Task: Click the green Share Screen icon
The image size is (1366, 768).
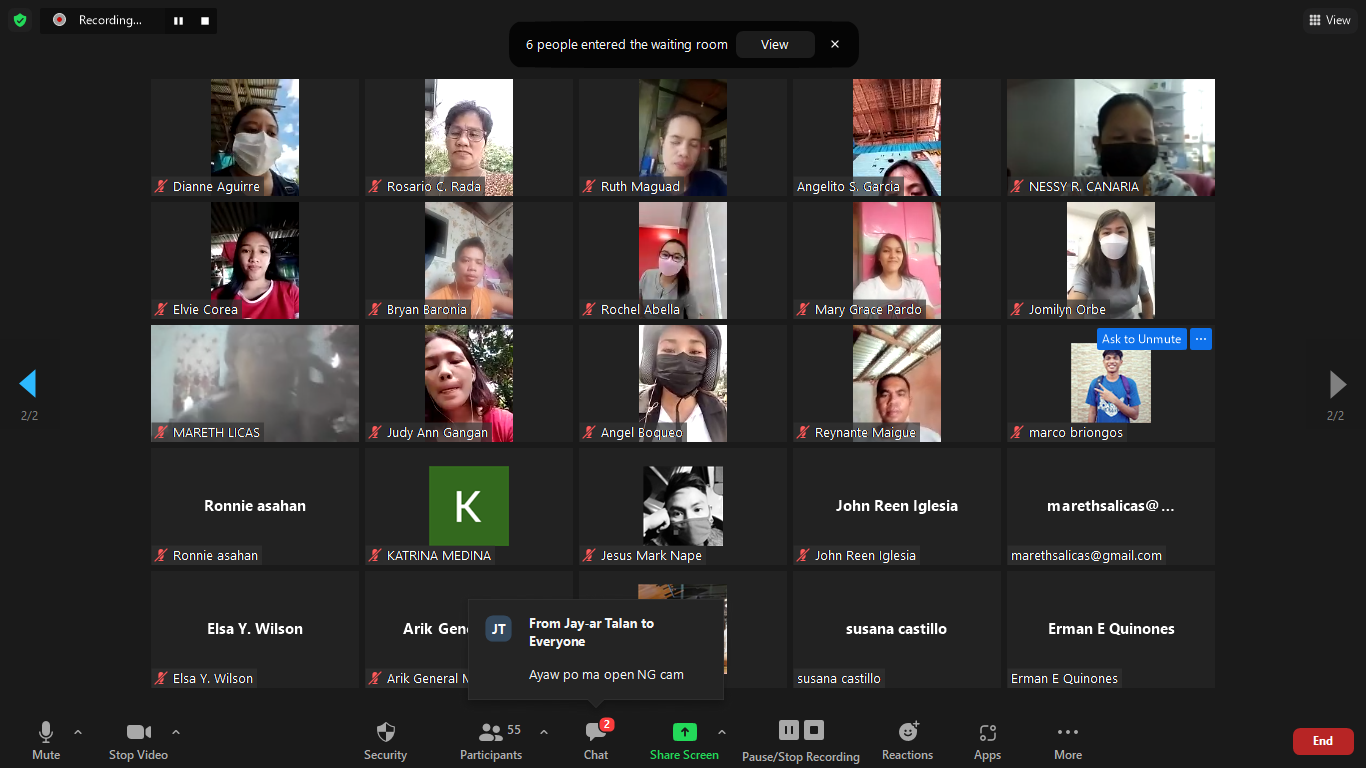Action: click(684, 732)
